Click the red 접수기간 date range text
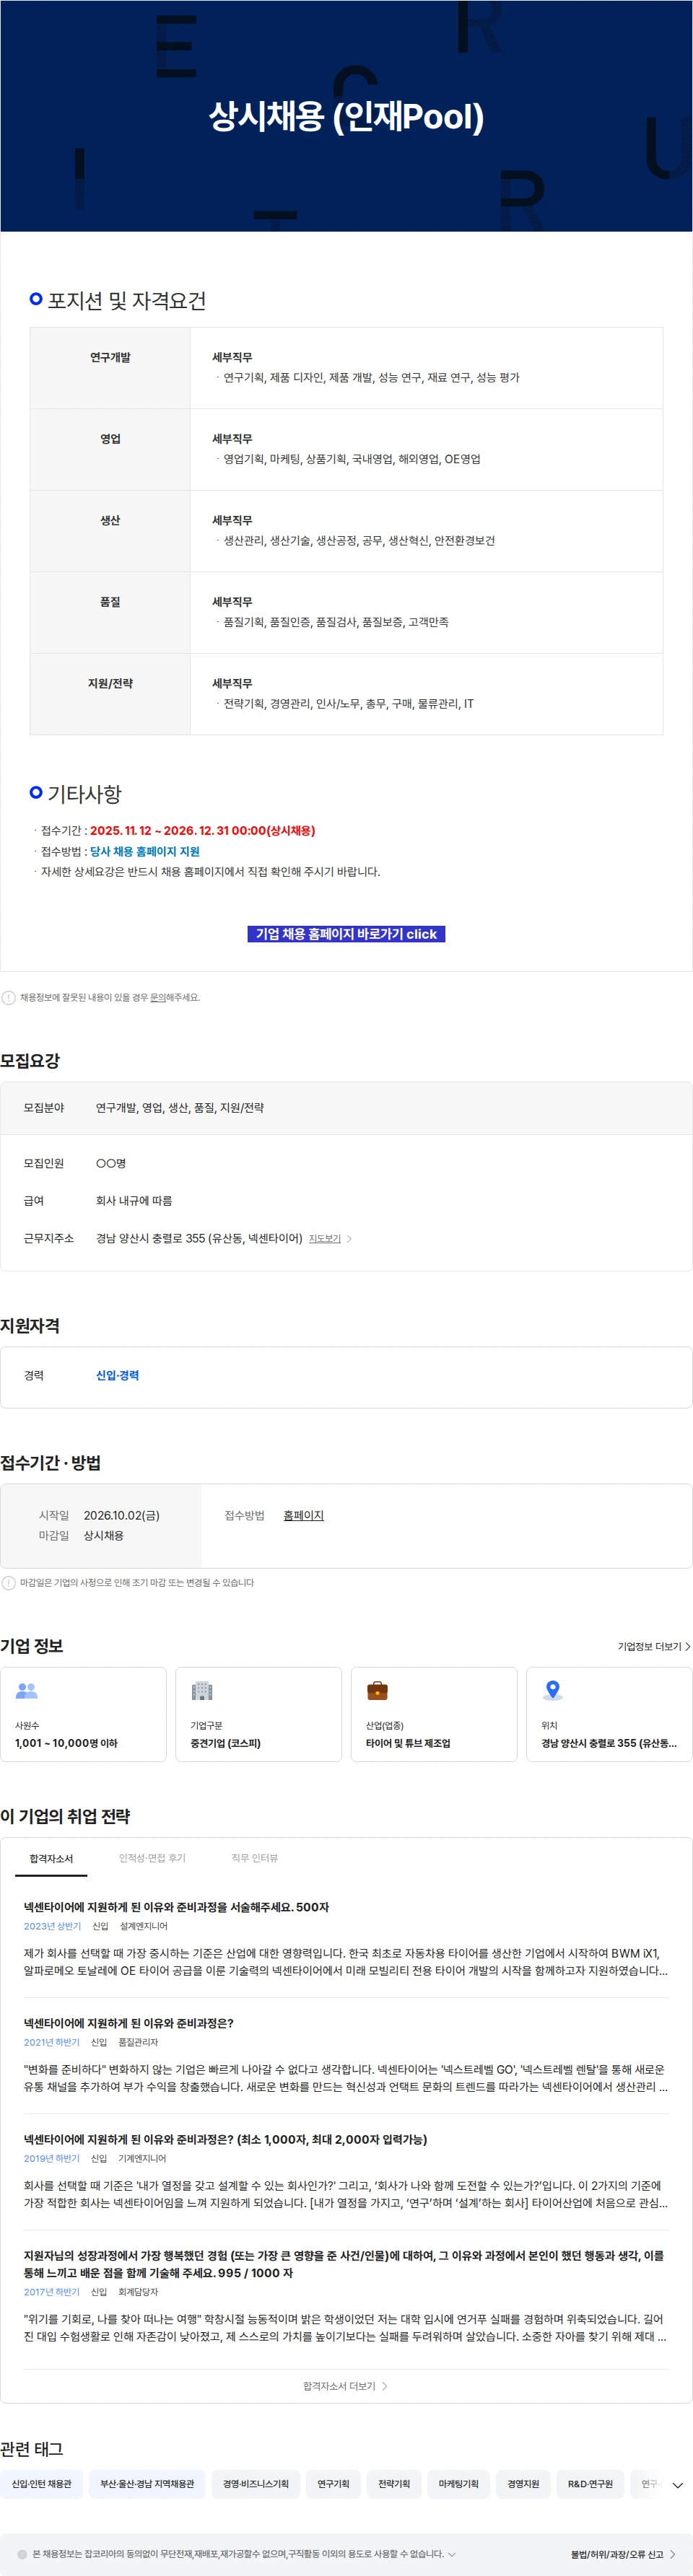This screenshot has height=2576, width=693. (202, 830)
